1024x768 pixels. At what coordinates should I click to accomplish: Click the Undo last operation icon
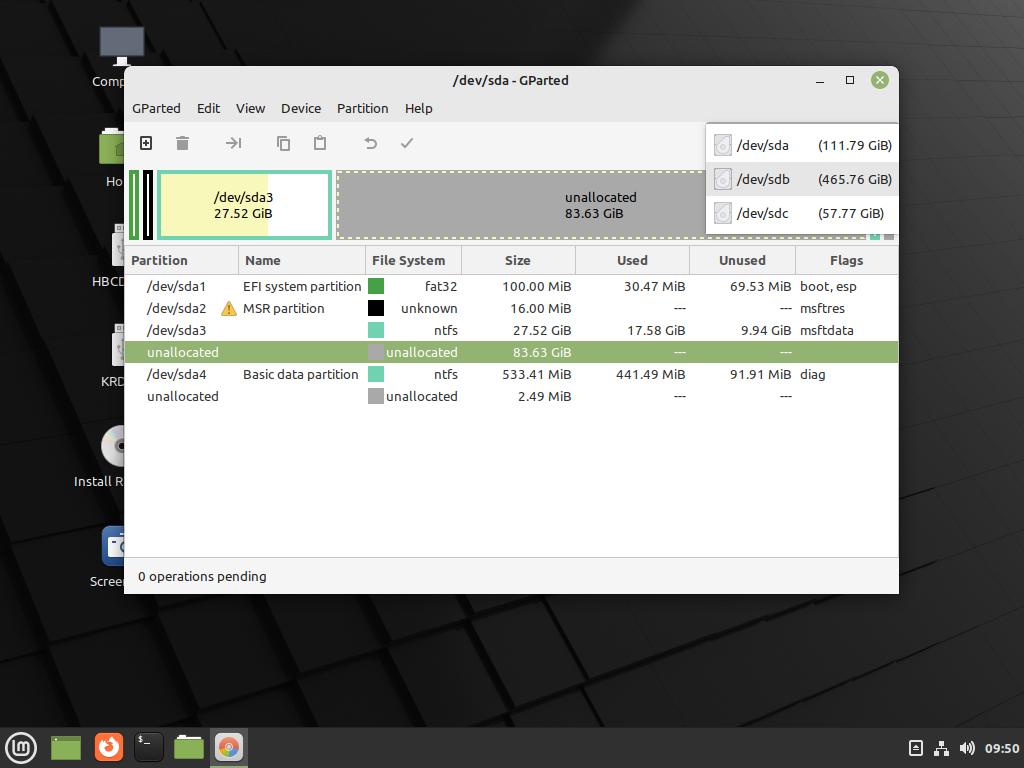point(370,143)
